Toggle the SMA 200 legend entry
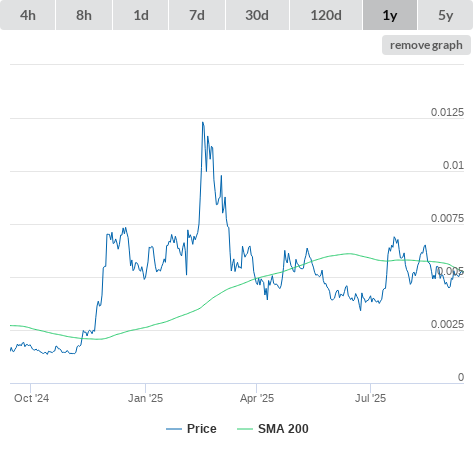The height and width of the screenshot is (455, 474). (x=283, y=429)
